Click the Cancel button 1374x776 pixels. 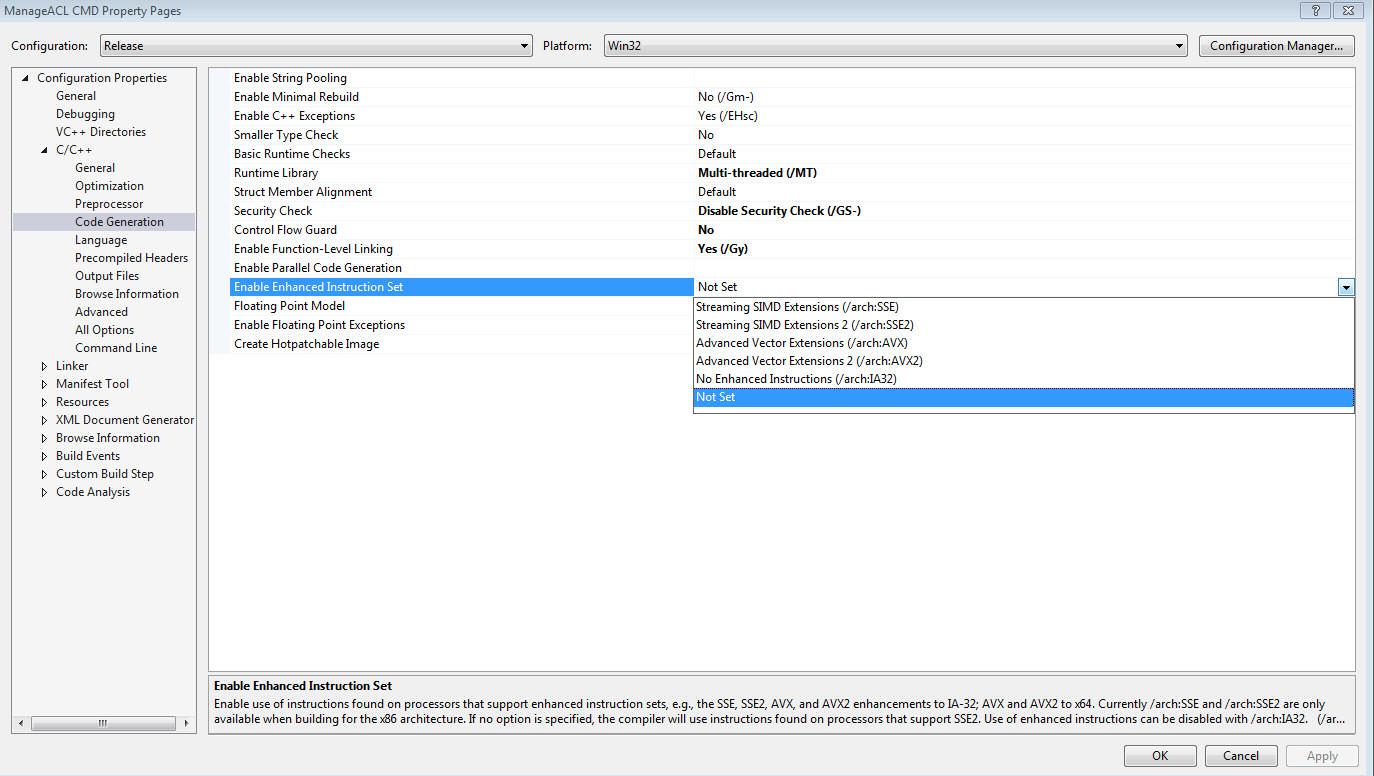click(x=1240, y=756)
